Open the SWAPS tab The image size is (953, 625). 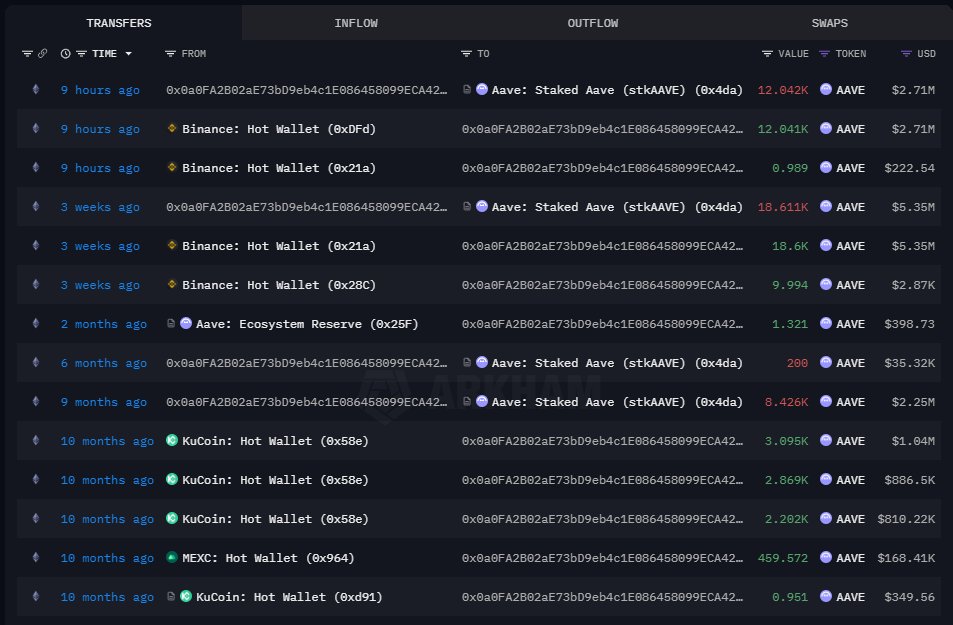(x=829, y=22)
